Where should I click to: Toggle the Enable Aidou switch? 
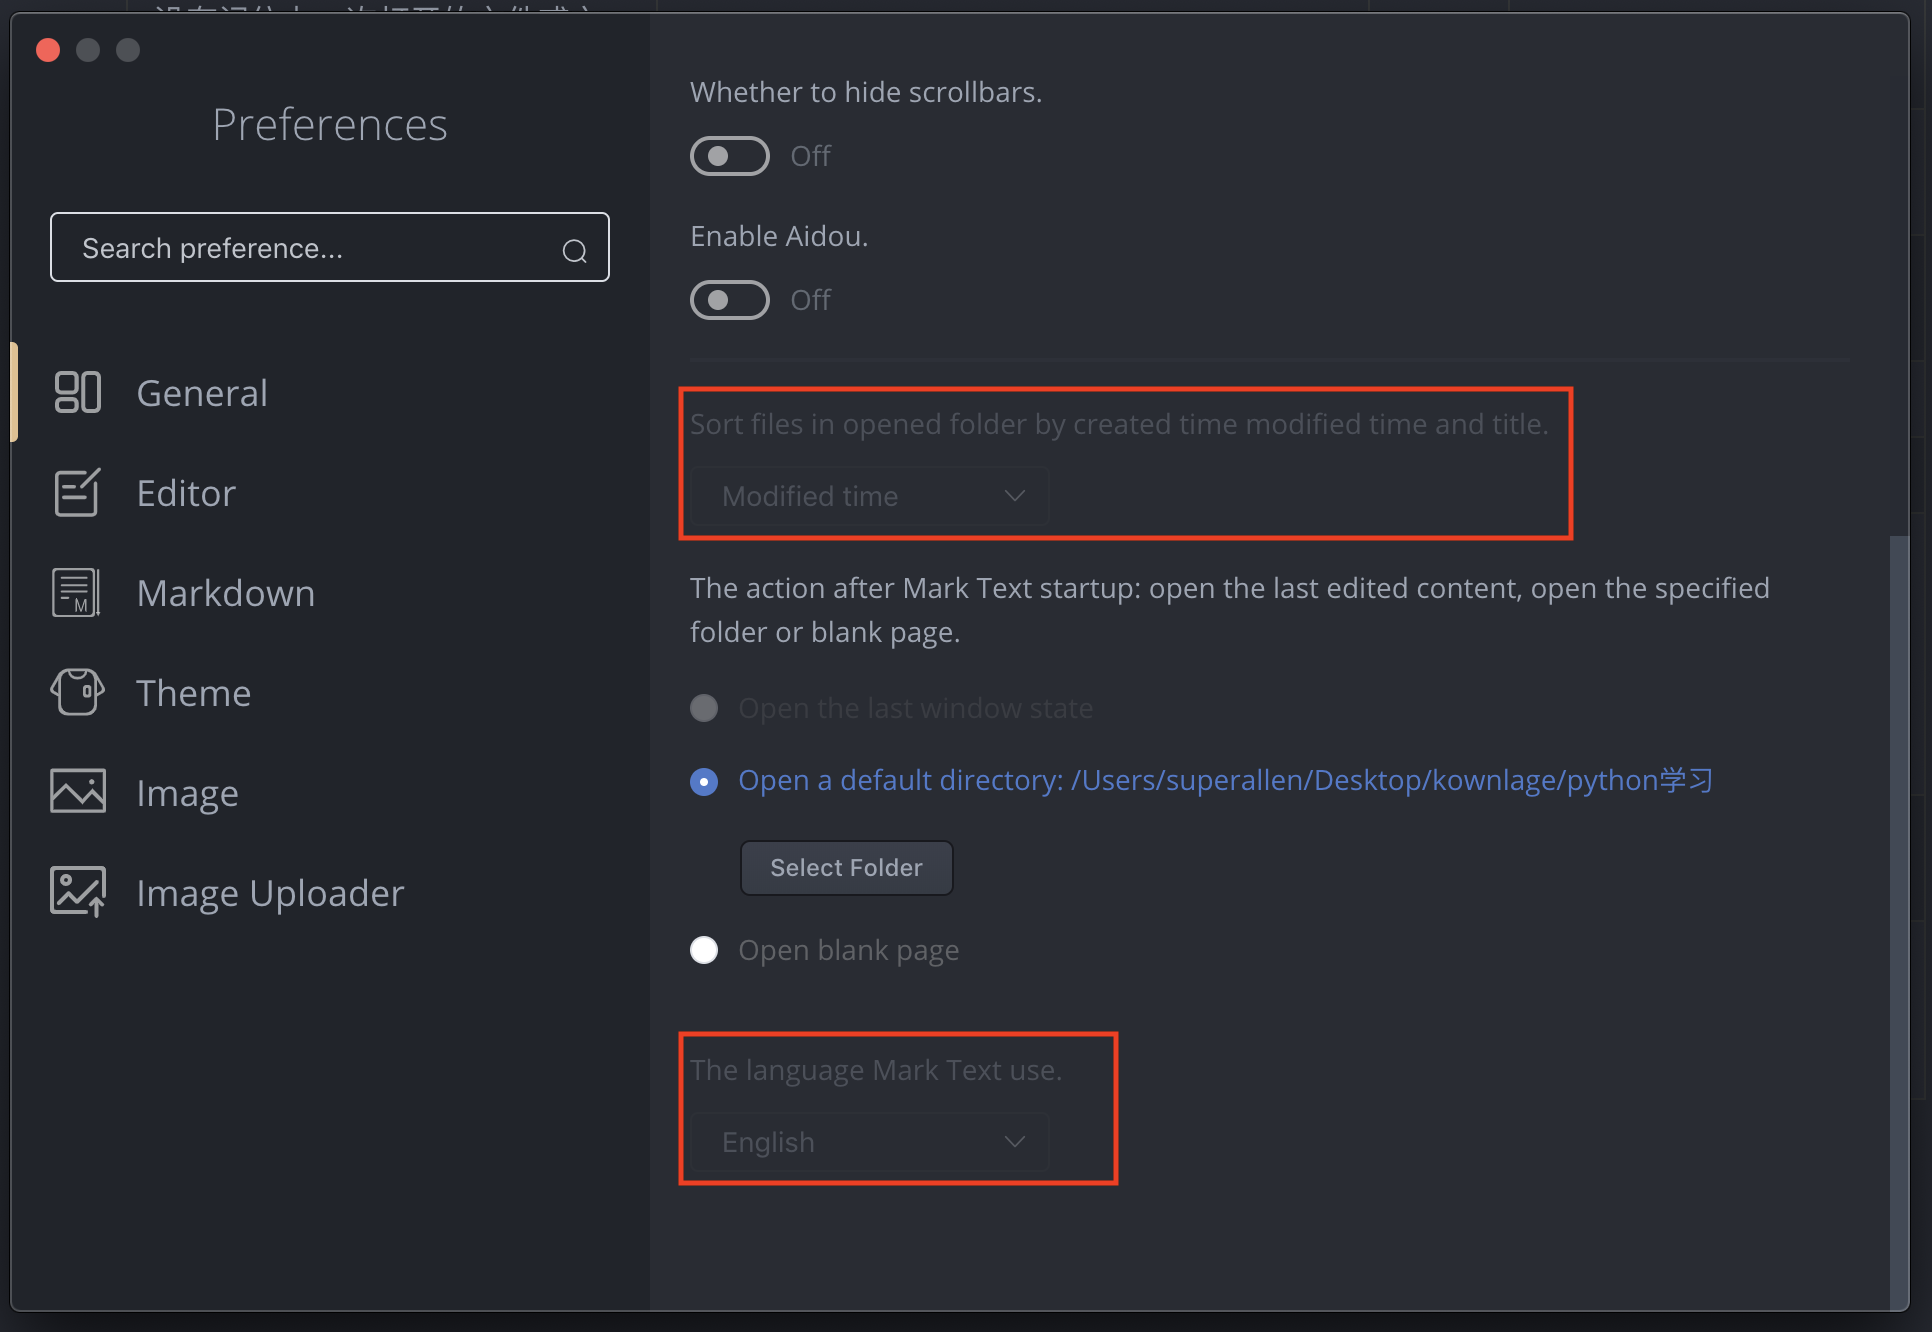point(730,300)
